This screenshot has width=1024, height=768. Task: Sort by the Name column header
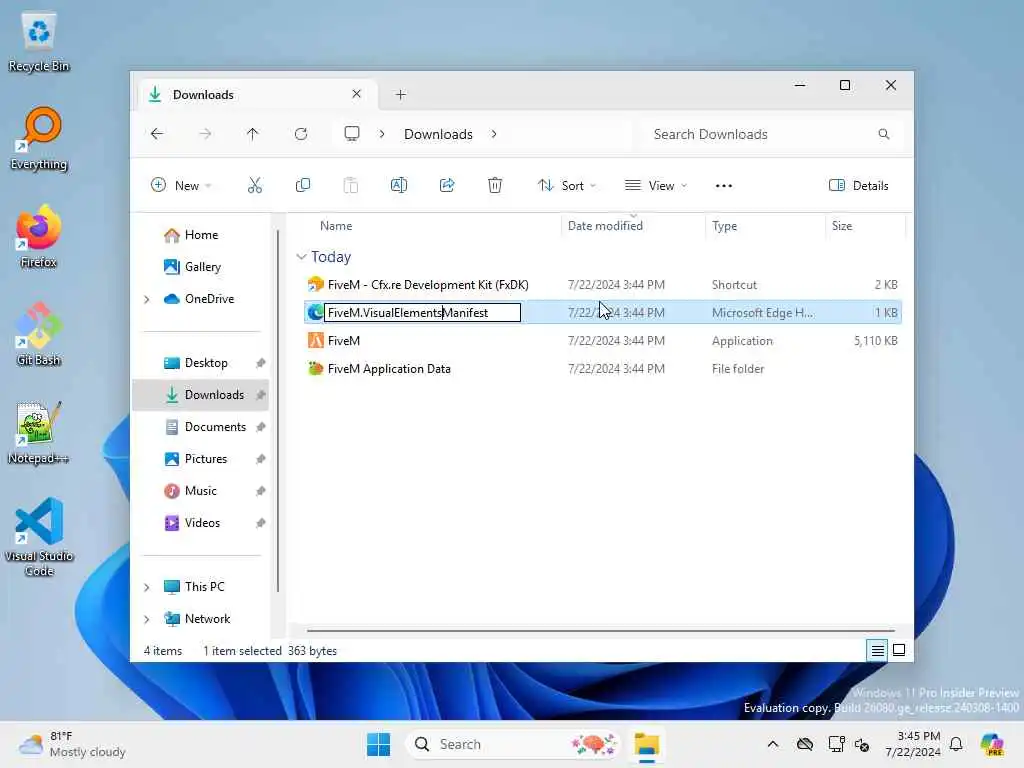tap(336, 226)
